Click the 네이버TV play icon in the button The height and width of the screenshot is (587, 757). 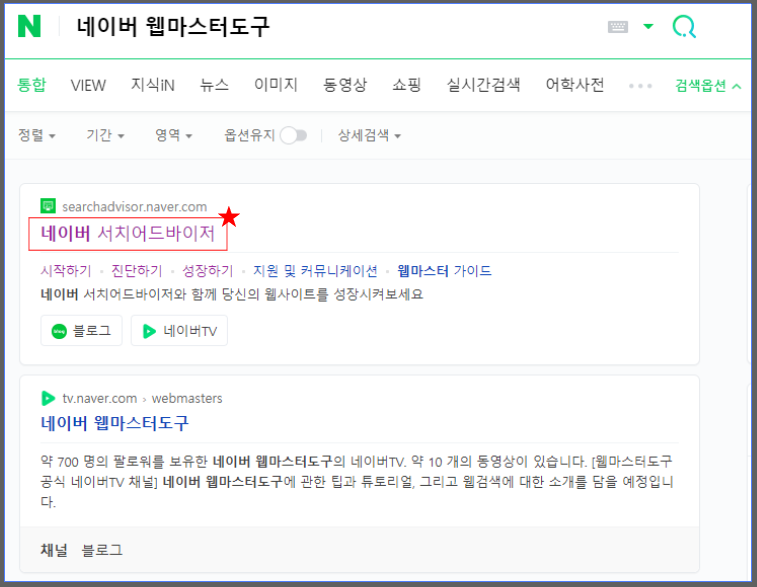[x=149, y=331]
